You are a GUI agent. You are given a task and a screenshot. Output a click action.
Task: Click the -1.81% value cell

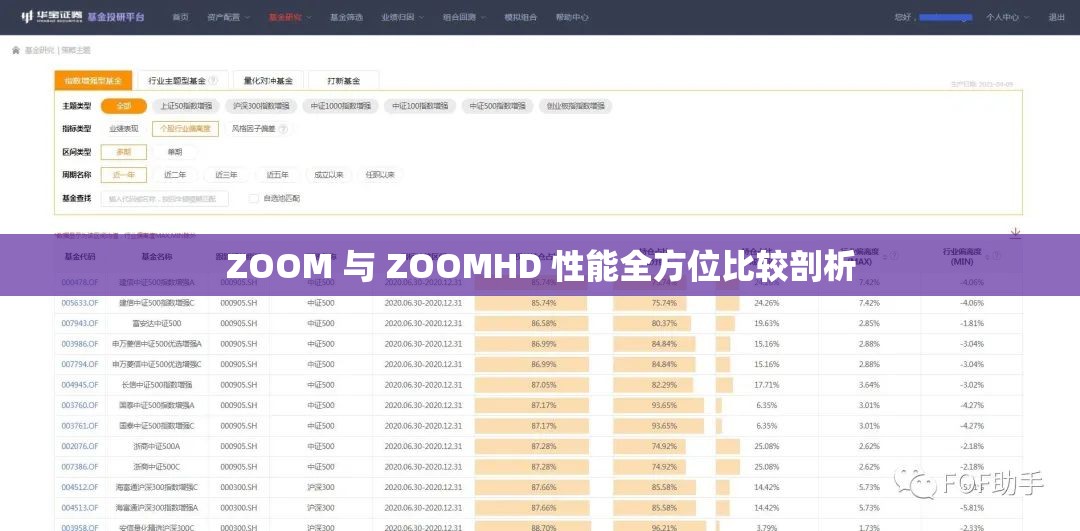click(x=971, y=323)
